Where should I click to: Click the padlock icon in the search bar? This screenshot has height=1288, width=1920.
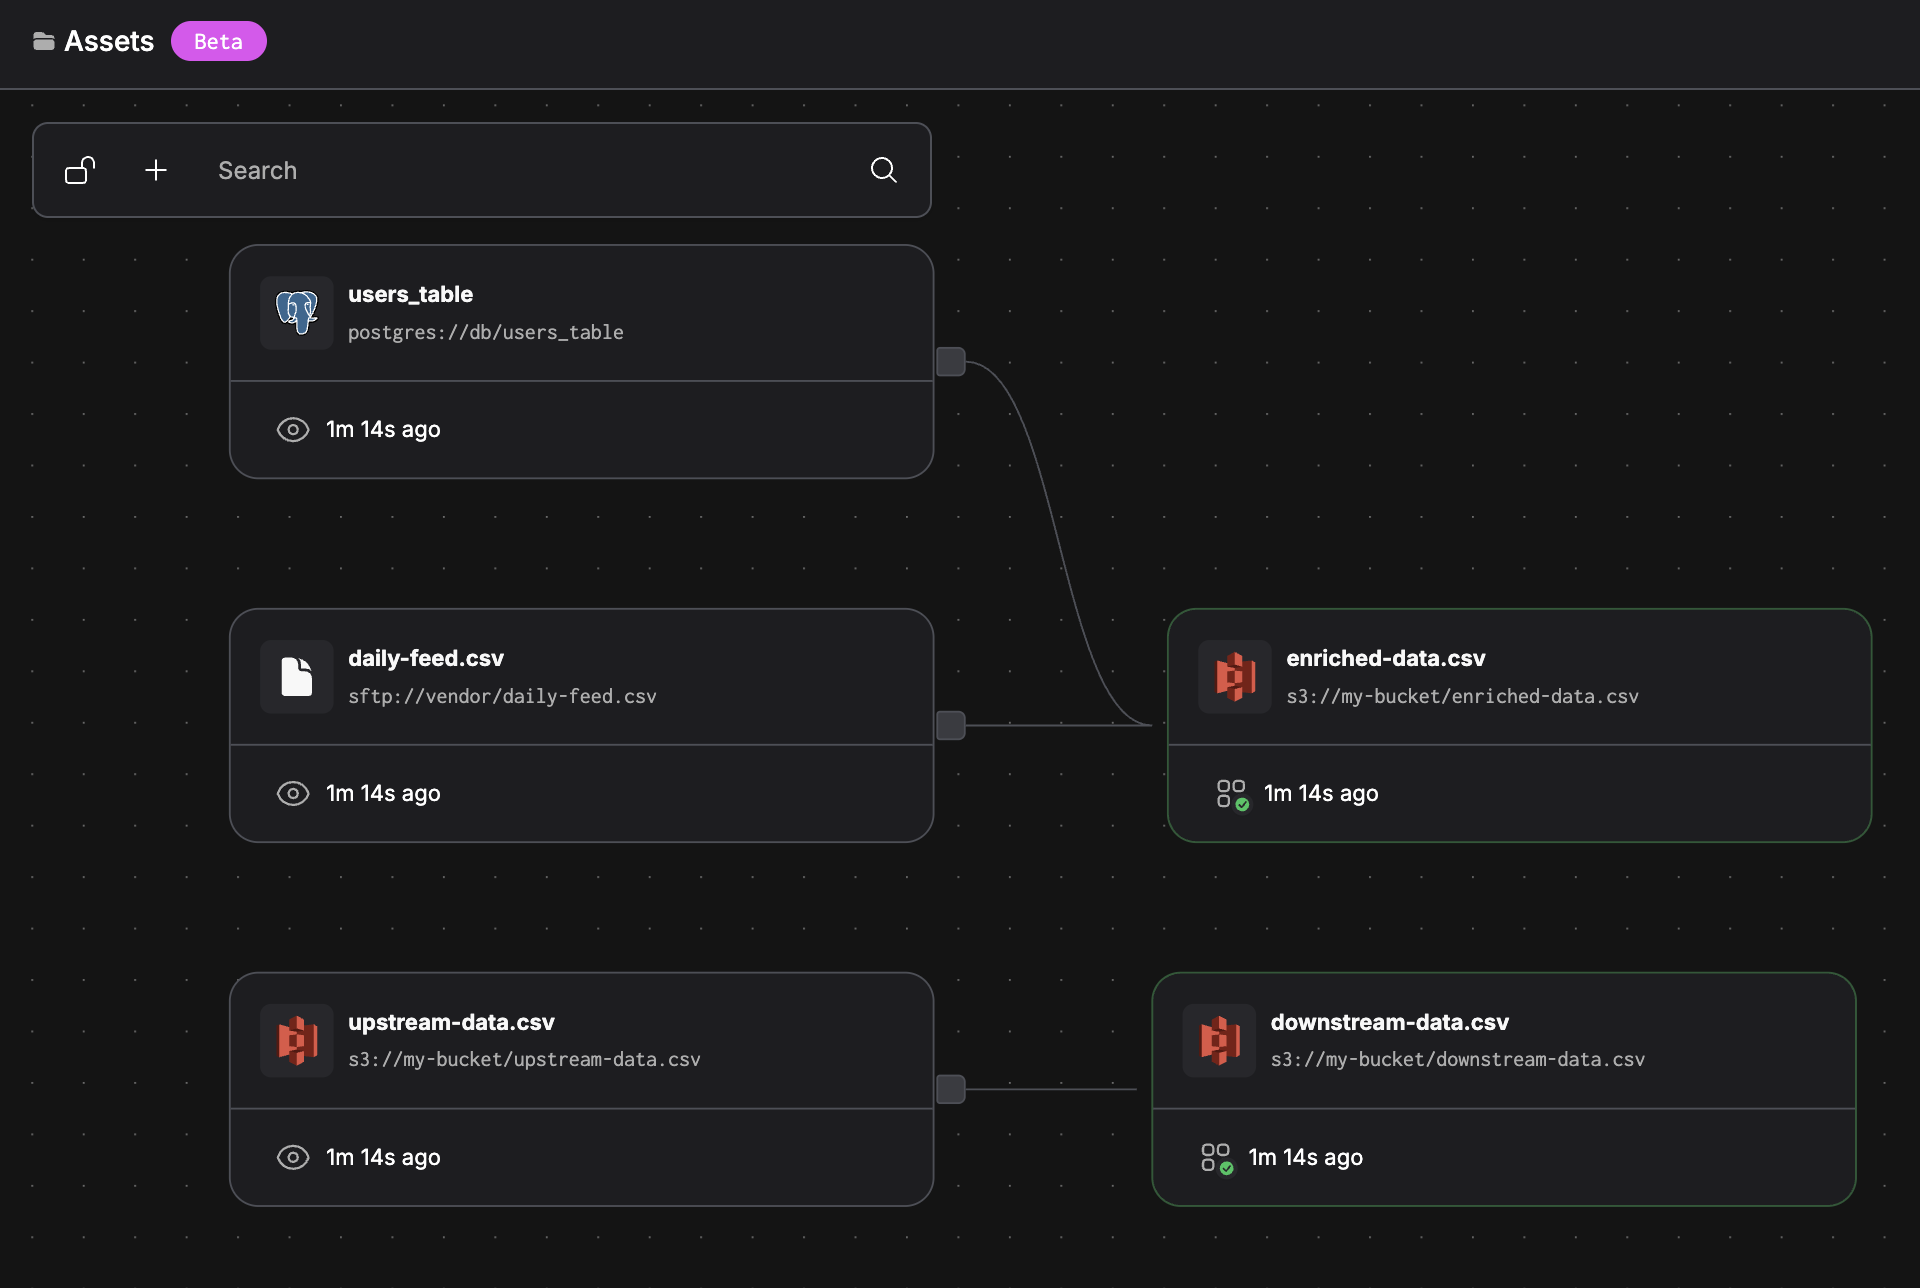coord(79,170)
